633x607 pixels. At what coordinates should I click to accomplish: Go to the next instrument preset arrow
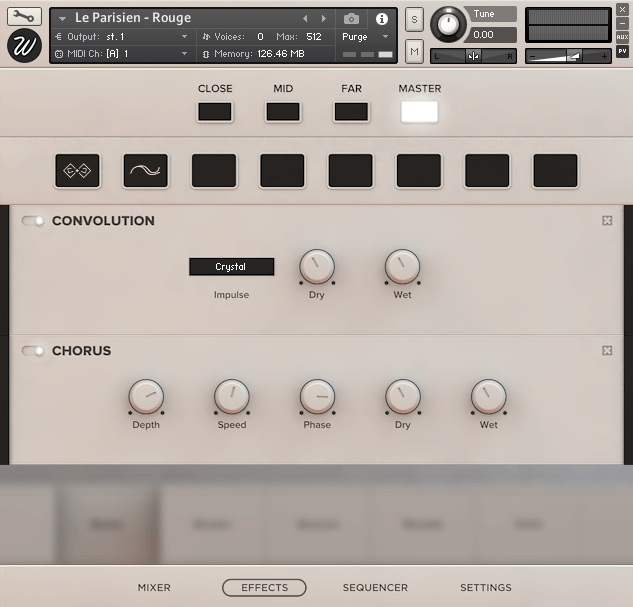pos(323,19)
